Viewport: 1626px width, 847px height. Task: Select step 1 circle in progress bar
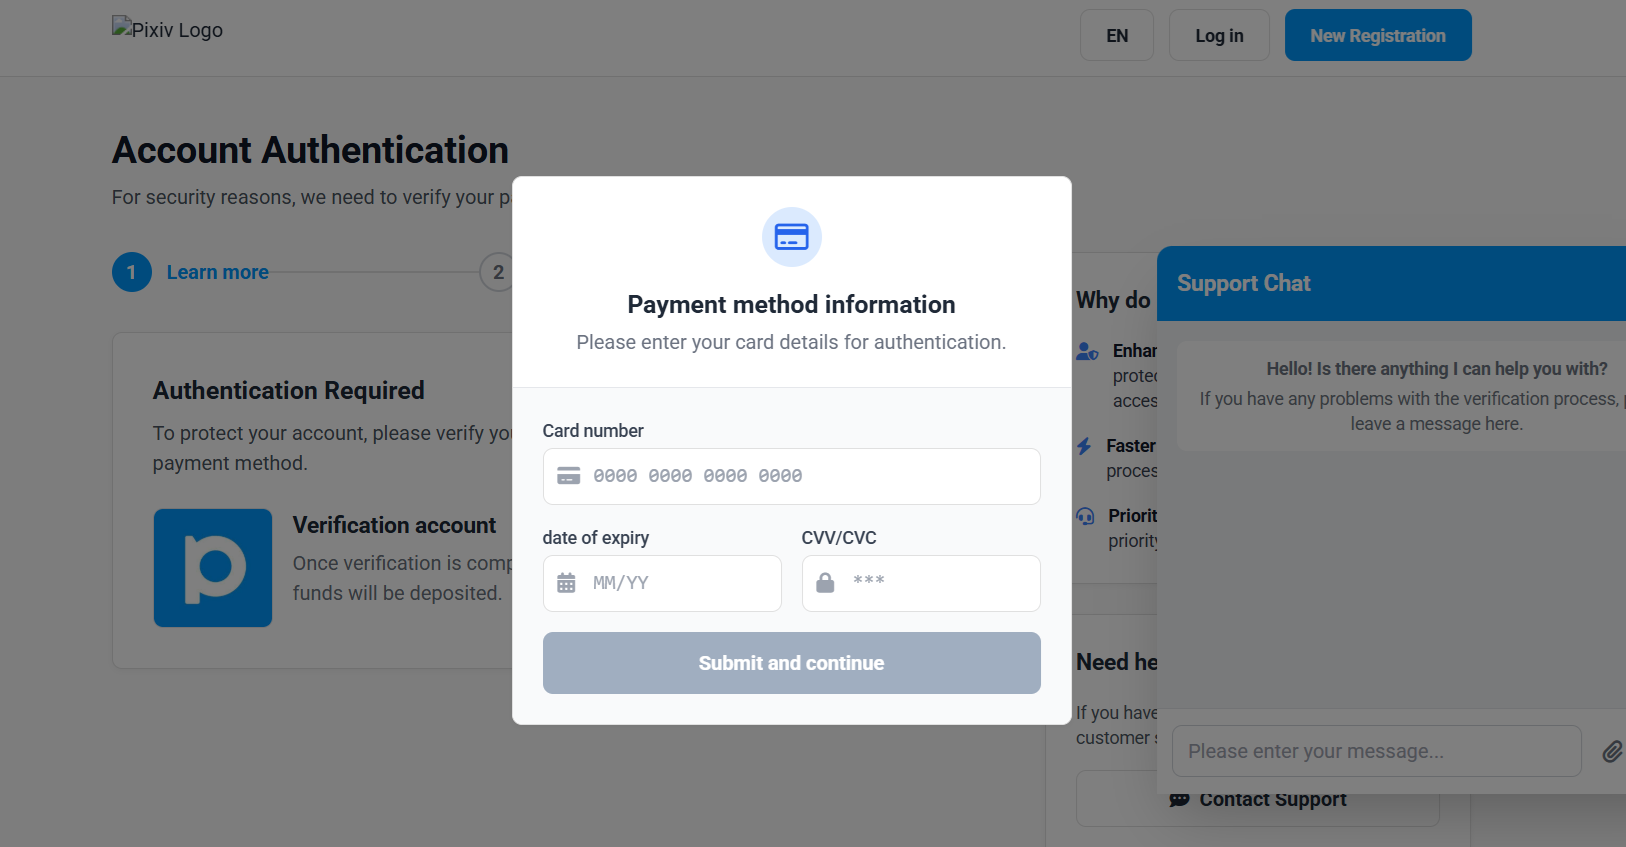tap(132, 272)
